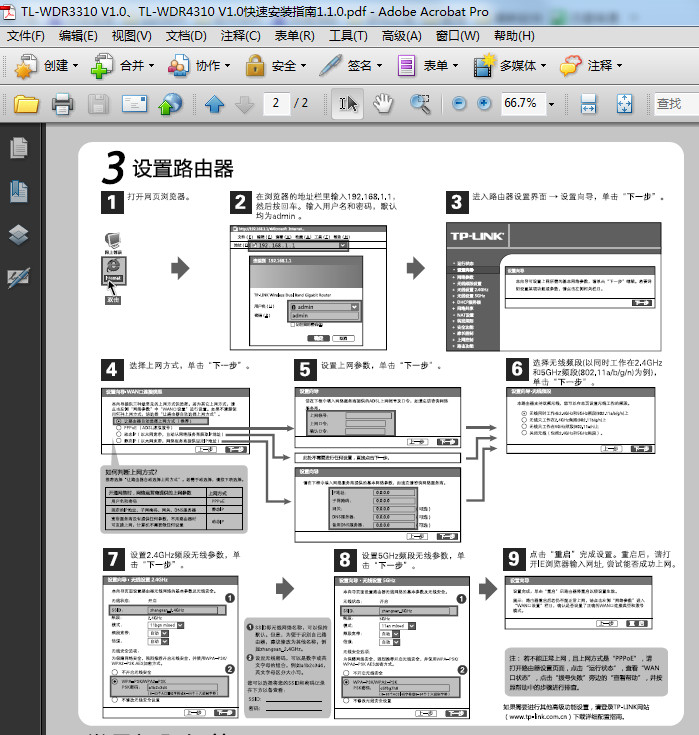Image resolution: width=699 pixels, height=735 pixels.
Task: Click the zoom in plus button
Action: click(484, 103)
